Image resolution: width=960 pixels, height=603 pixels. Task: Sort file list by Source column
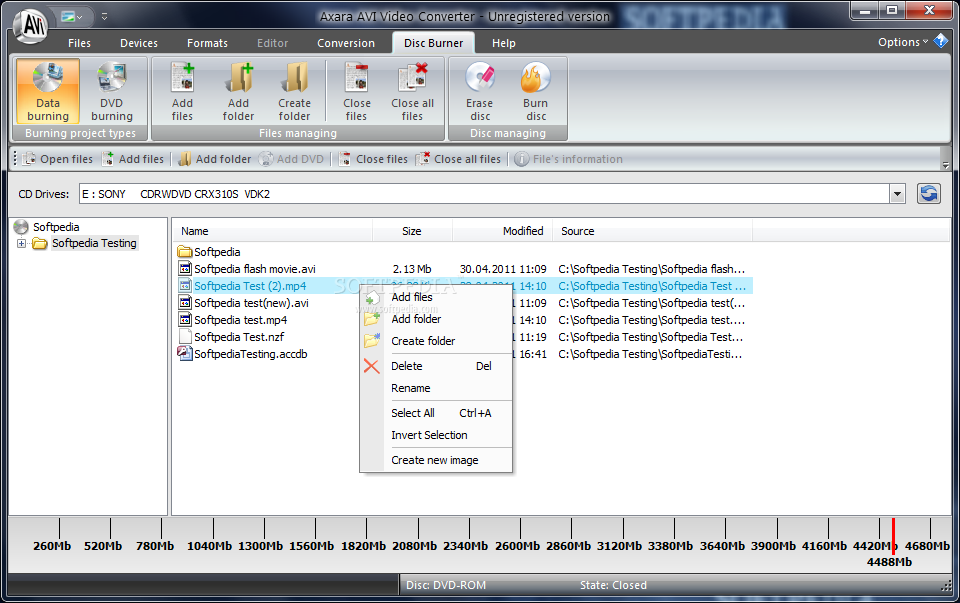[x=653, y=231]
